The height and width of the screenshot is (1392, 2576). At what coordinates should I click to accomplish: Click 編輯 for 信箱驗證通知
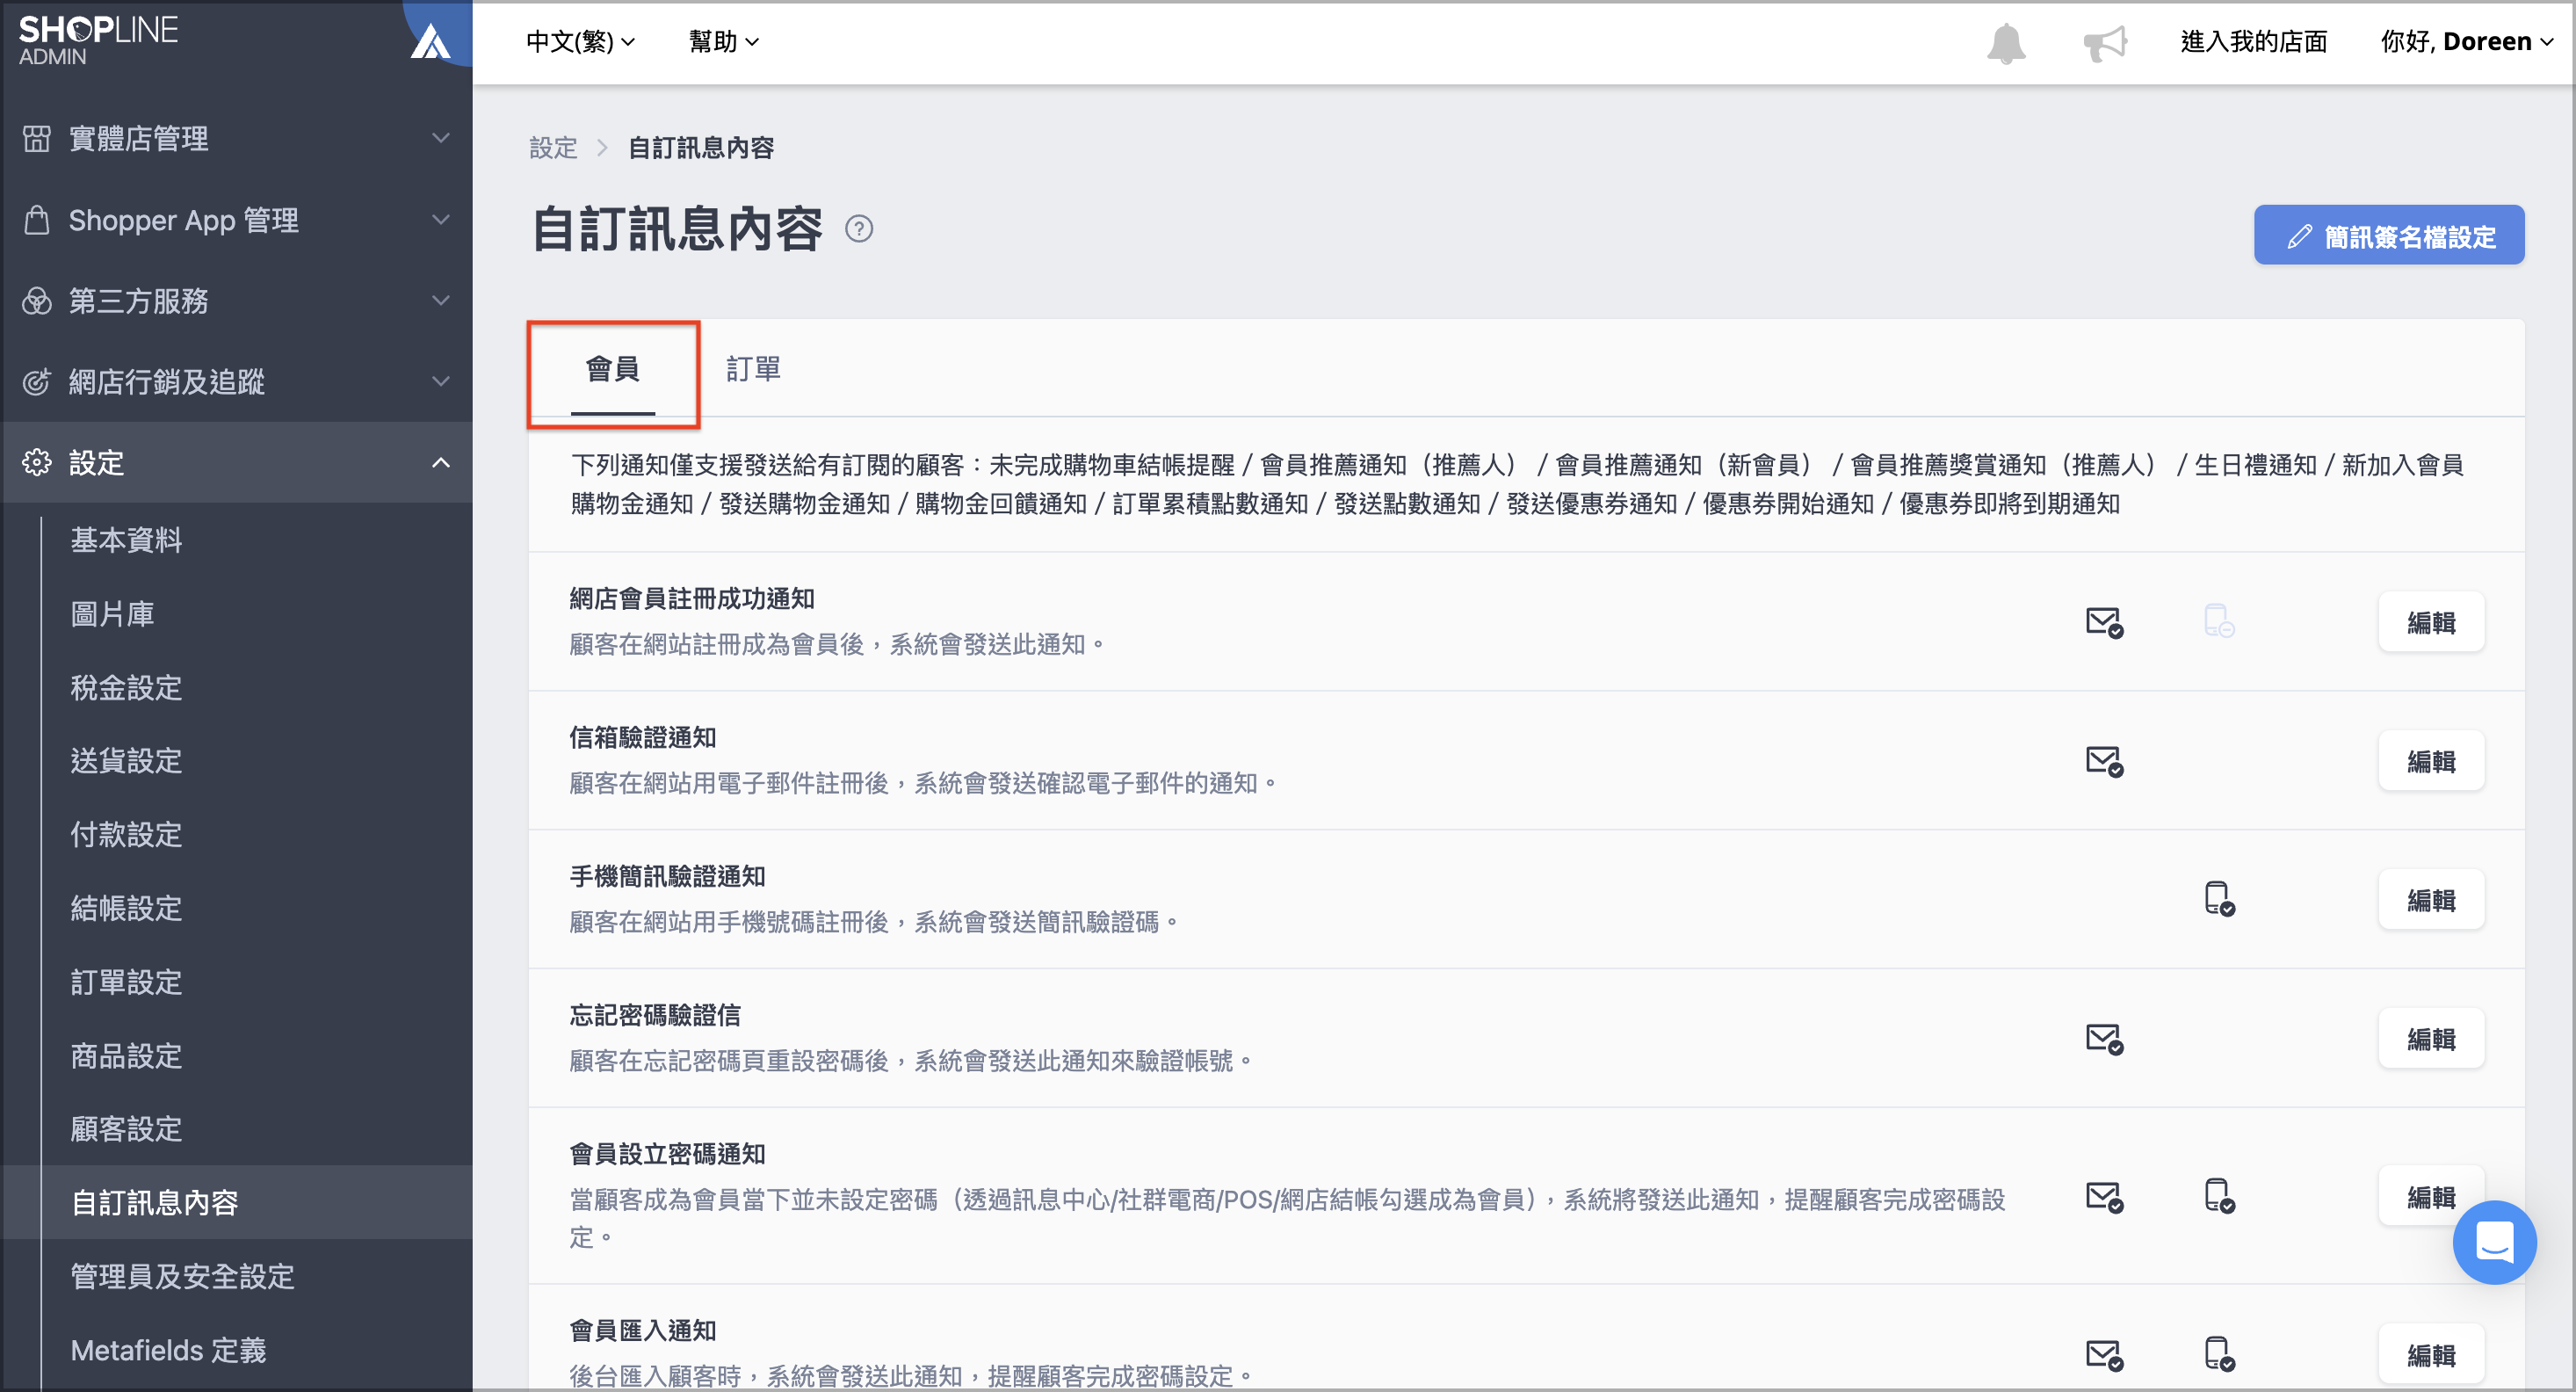(x=2431, y=761)
